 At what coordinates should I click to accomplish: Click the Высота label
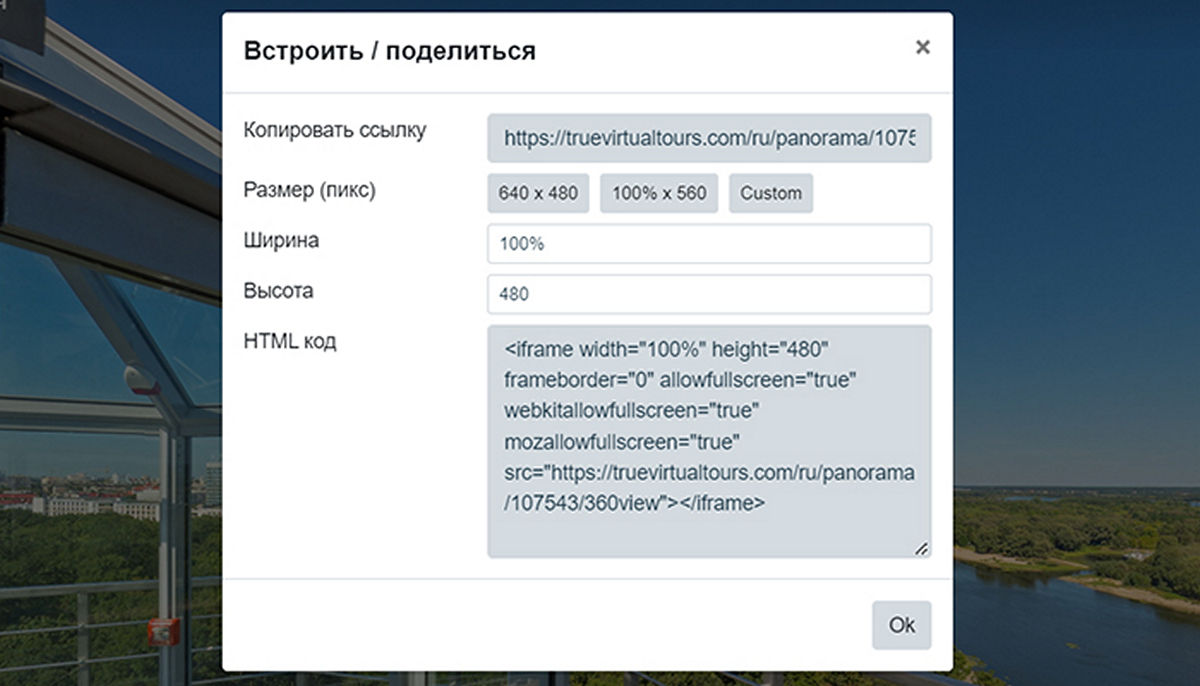click(278, 291)
